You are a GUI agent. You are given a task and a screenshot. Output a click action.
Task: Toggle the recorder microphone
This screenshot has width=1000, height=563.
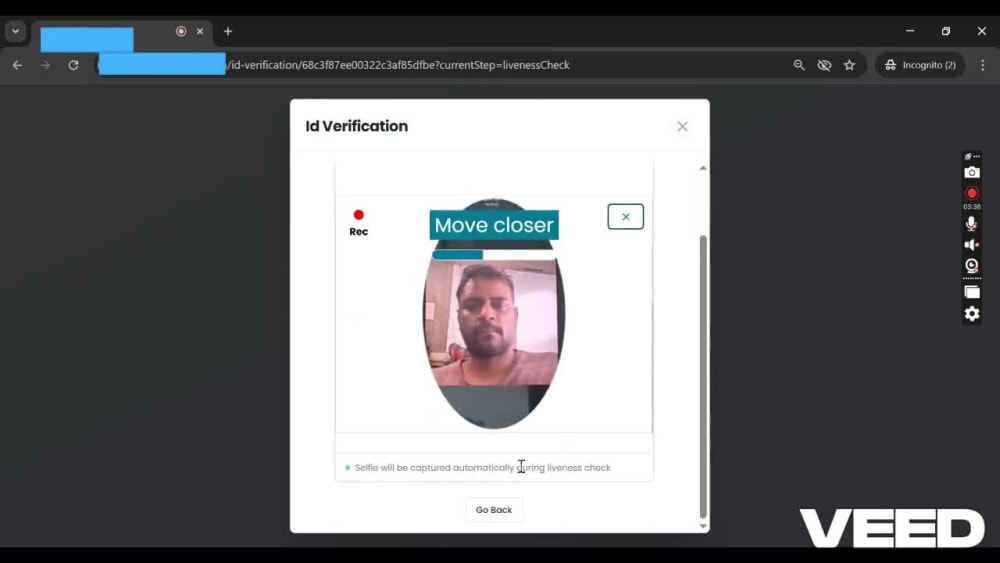point(971,223)
